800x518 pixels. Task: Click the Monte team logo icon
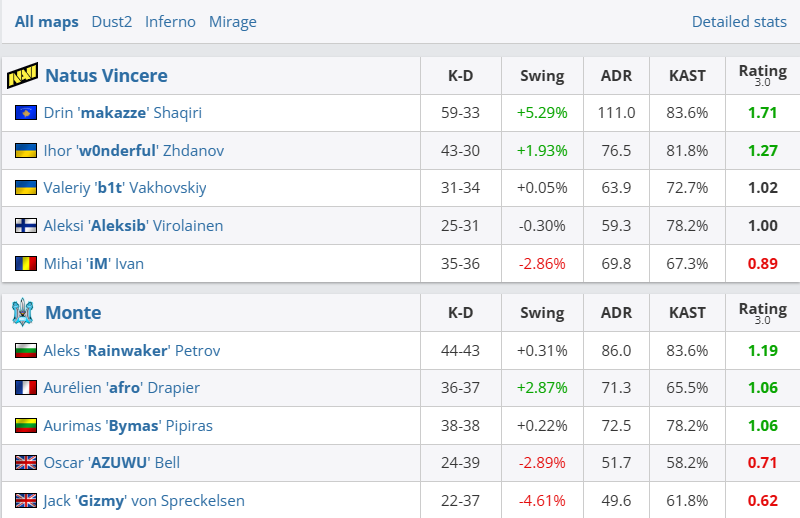pyautogui.click(x=22, y=313)
